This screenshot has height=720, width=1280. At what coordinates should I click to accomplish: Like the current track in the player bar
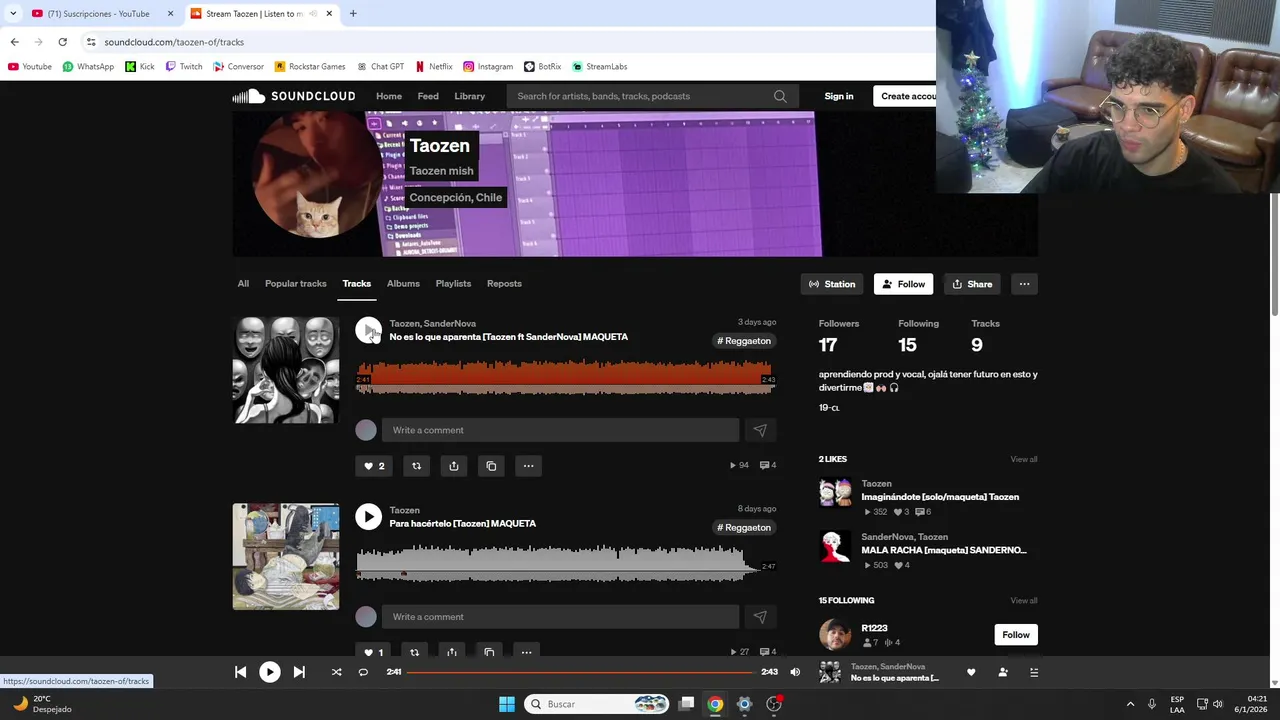(x=971, y=672)
